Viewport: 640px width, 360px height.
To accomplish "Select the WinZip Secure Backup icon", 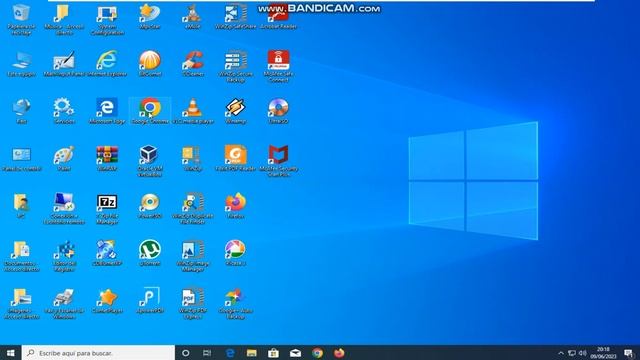I will click(x=236, y=67).
